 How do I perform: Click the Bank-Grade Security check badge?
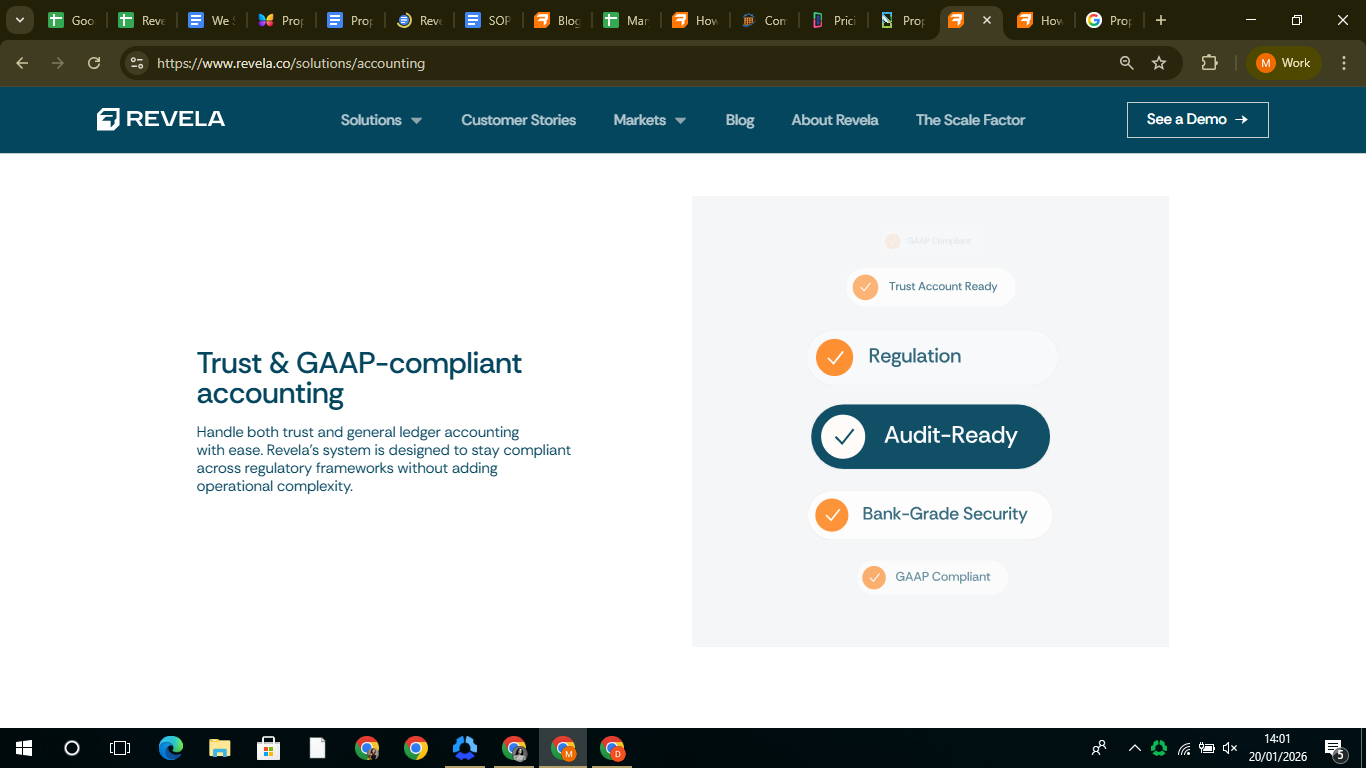pyautogui.click(x=930, y=515)
